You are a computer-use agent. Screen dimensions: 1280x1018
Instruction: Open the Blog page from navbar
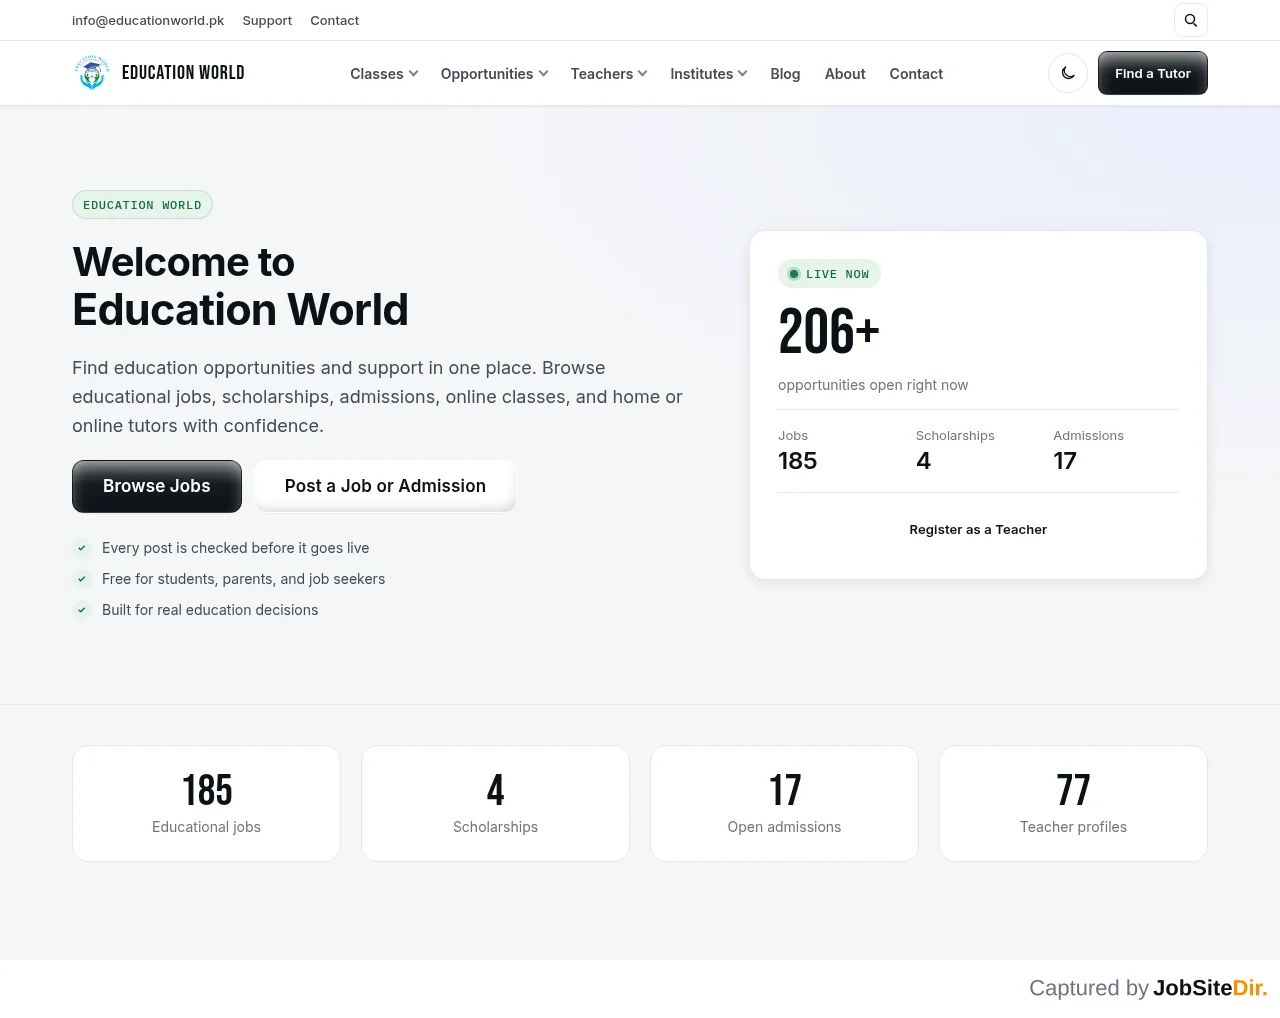[785, 74]
